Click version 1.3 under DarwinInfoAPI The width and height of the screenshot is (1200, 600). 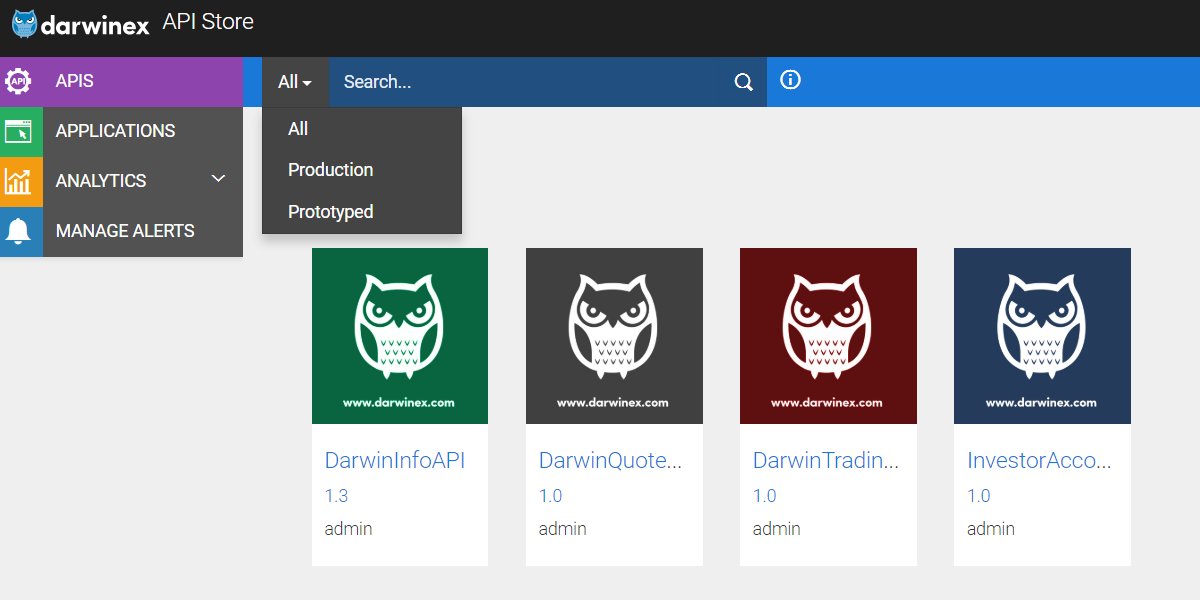[336, 496]
